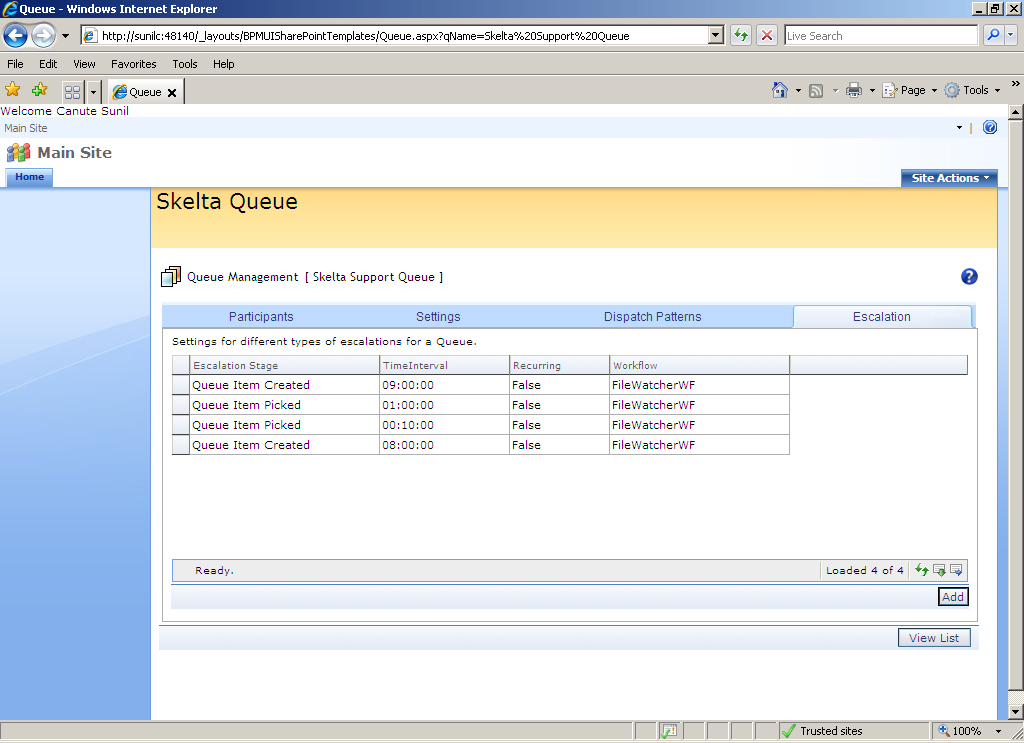Click the grid refresh icon in status bar

(x=922, y=570)
